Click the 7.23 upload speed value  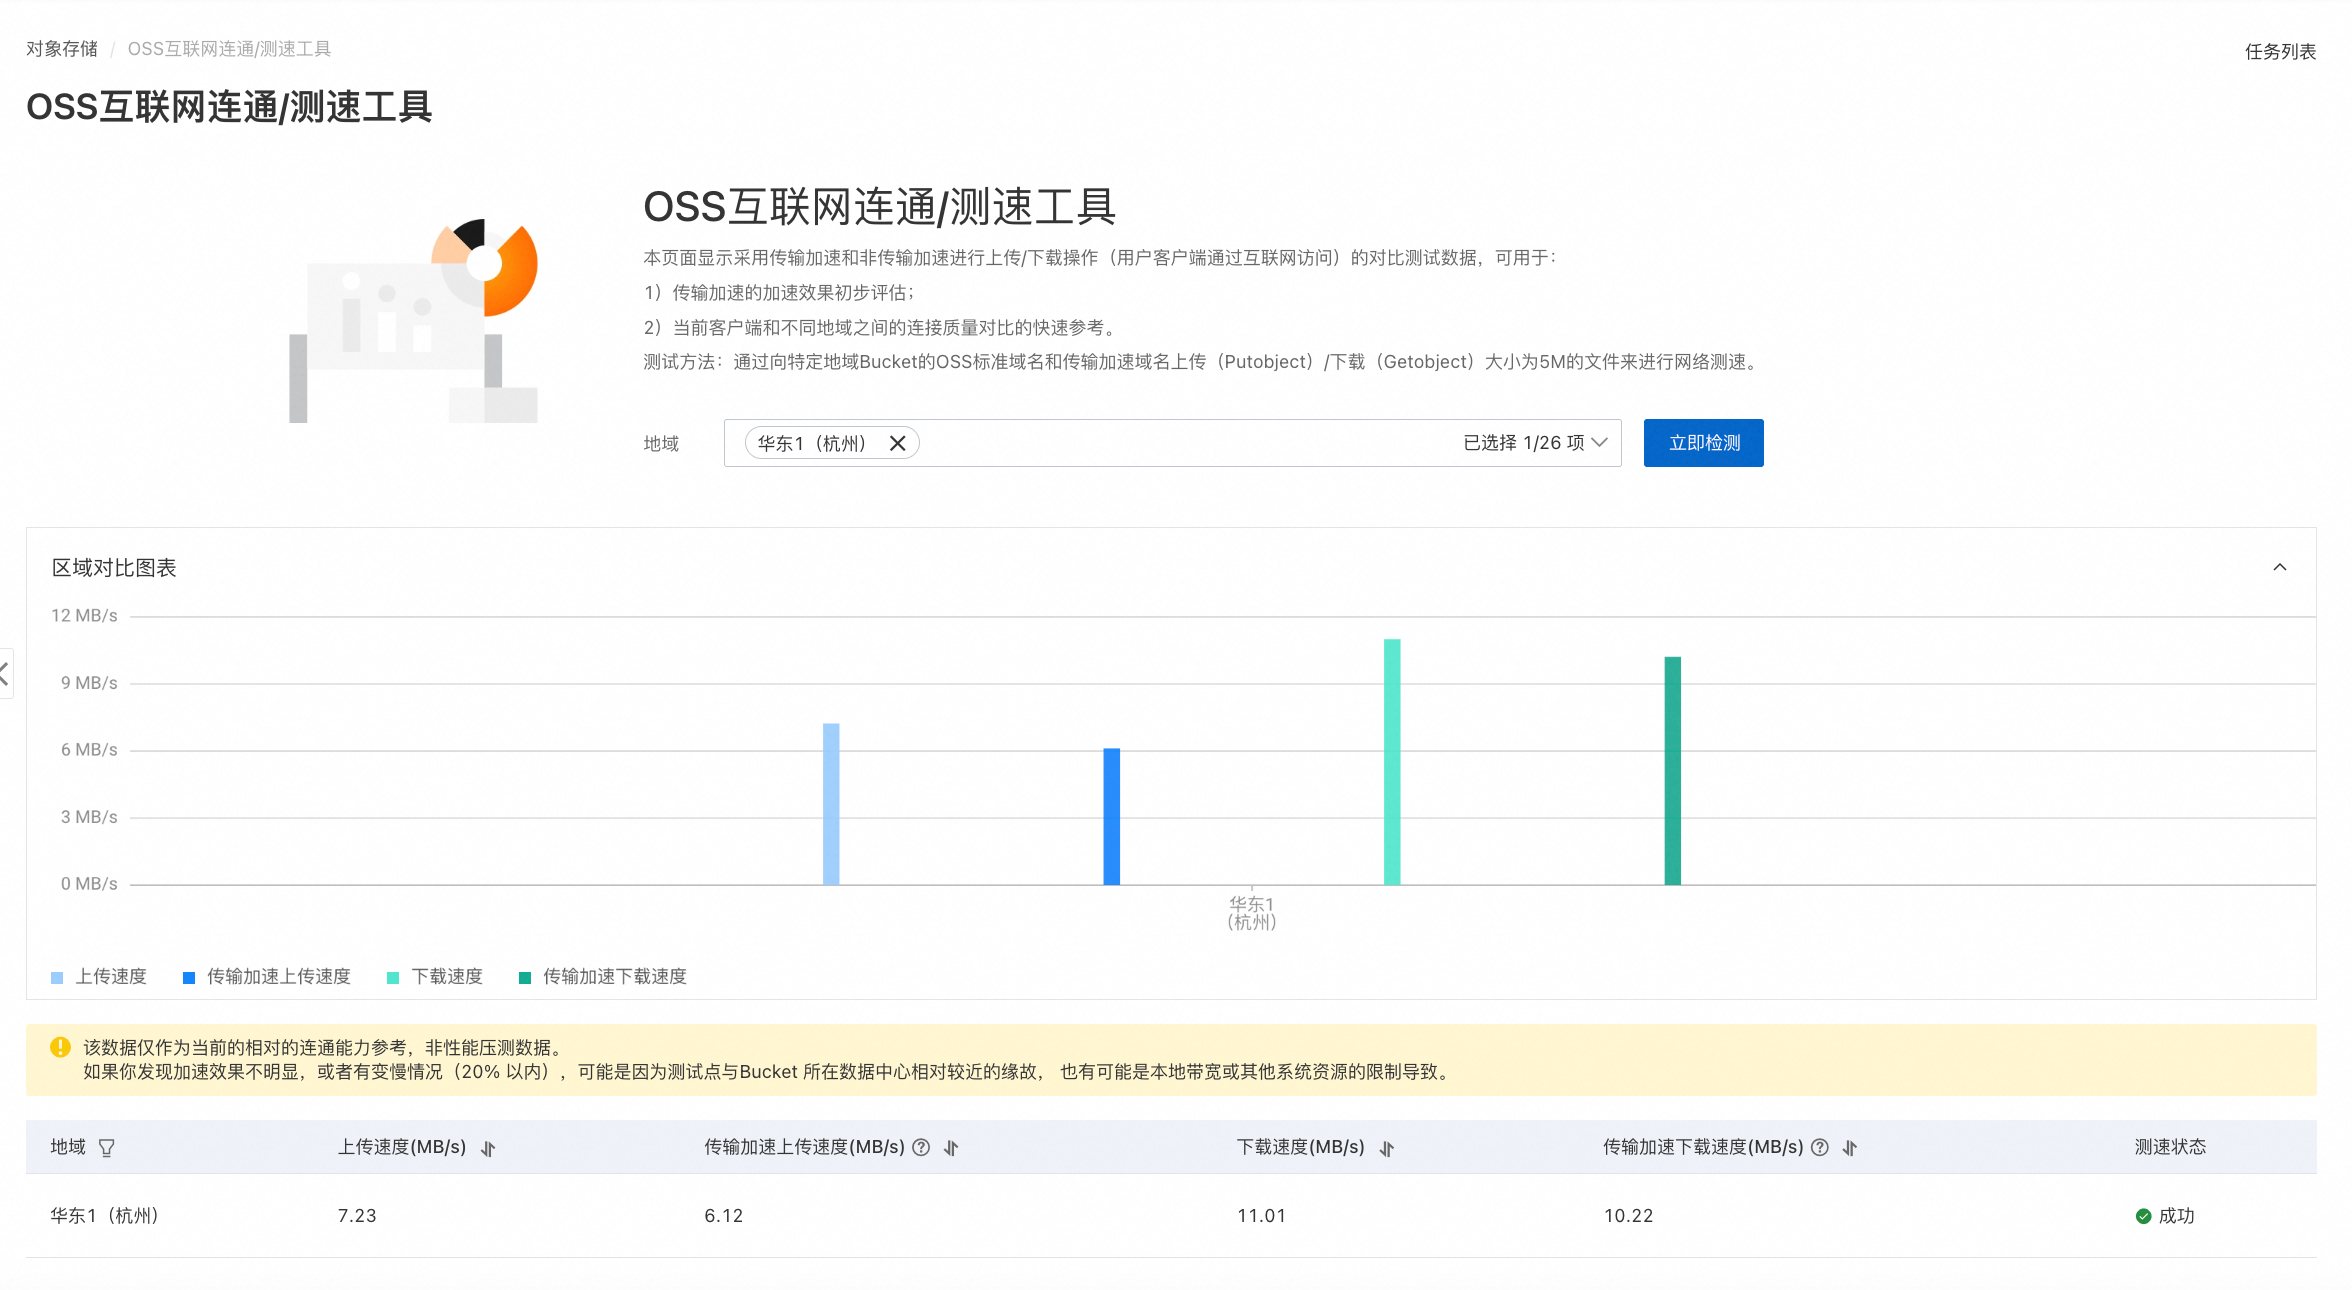pyautogui.click(x=357, y=1216)
